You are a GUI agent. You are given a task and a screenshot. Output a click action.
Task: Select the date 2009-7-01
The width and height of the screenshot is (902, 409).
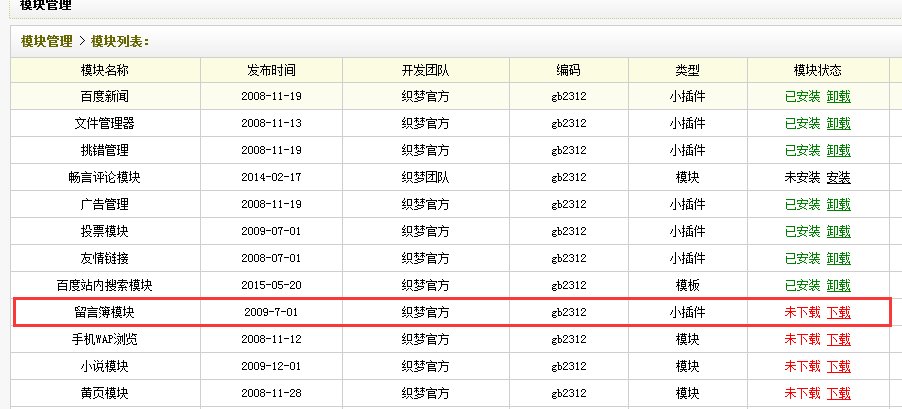pyautogui.click(x=271, y=312)
